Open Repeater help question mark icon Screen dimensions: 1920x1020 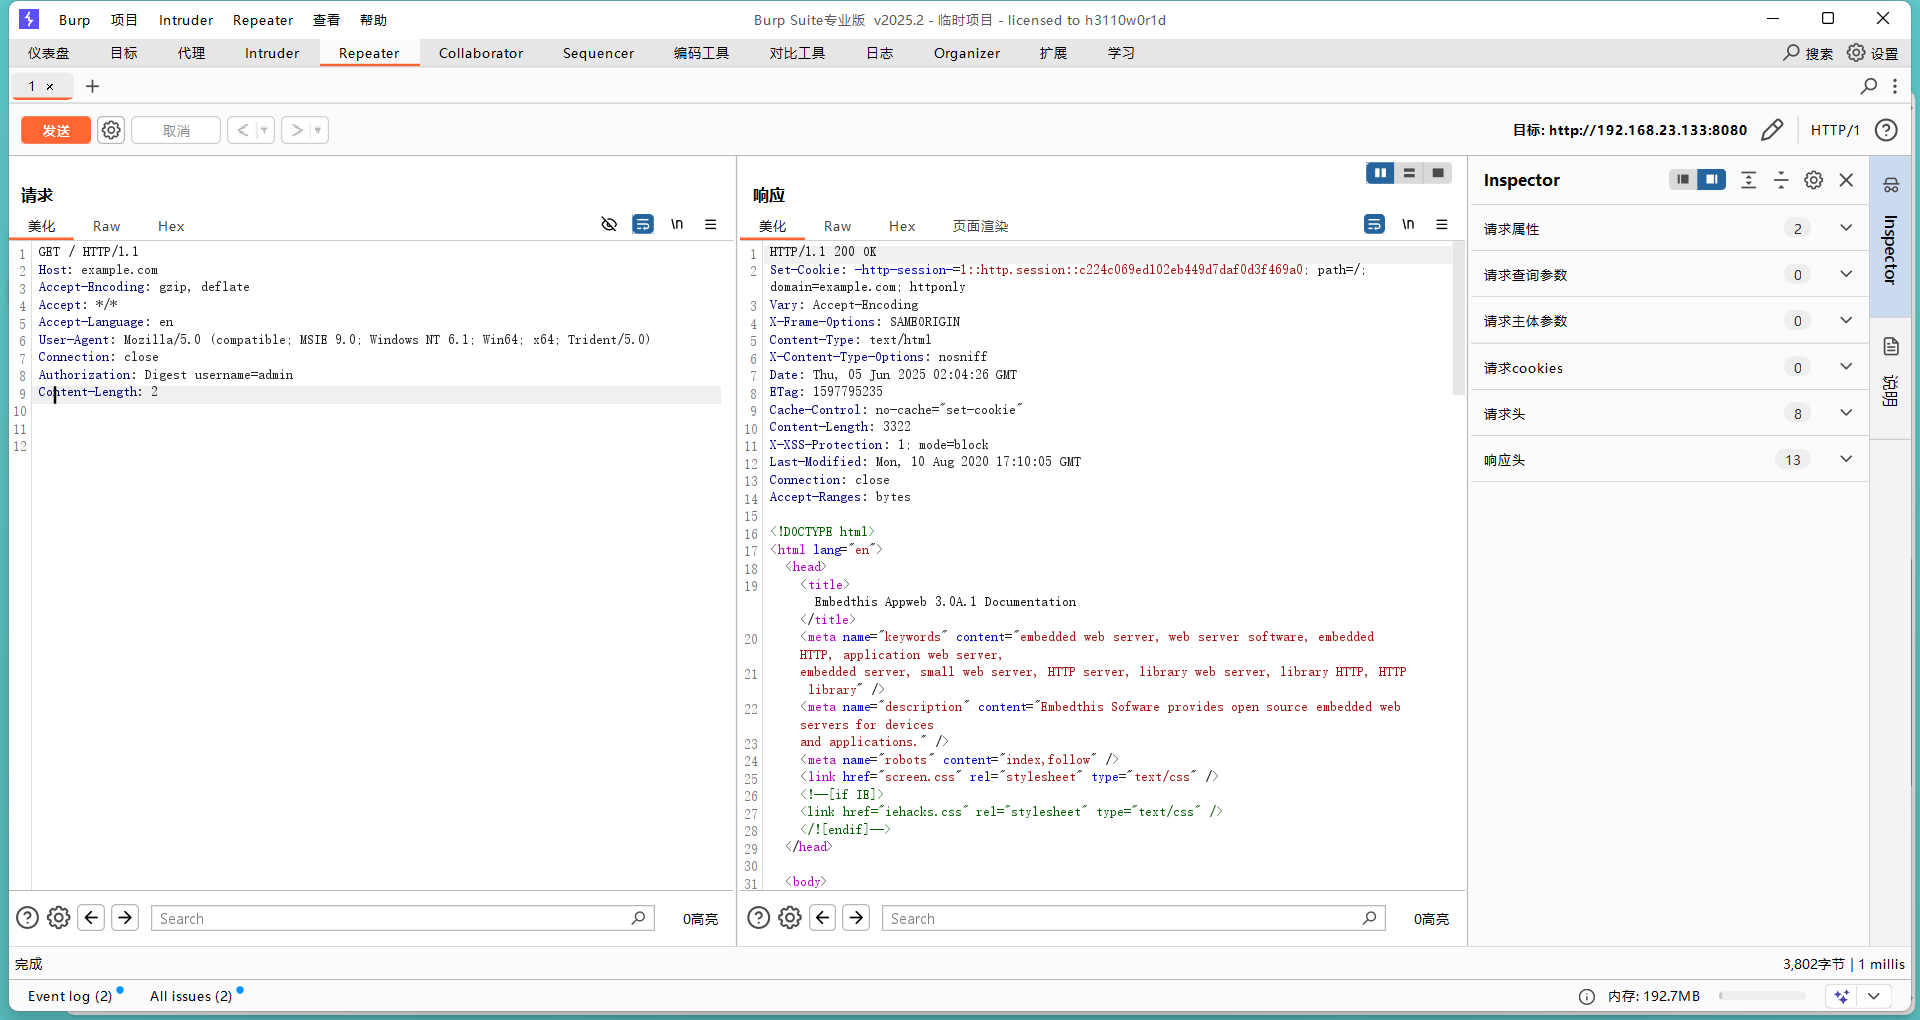click(1886, 130)
